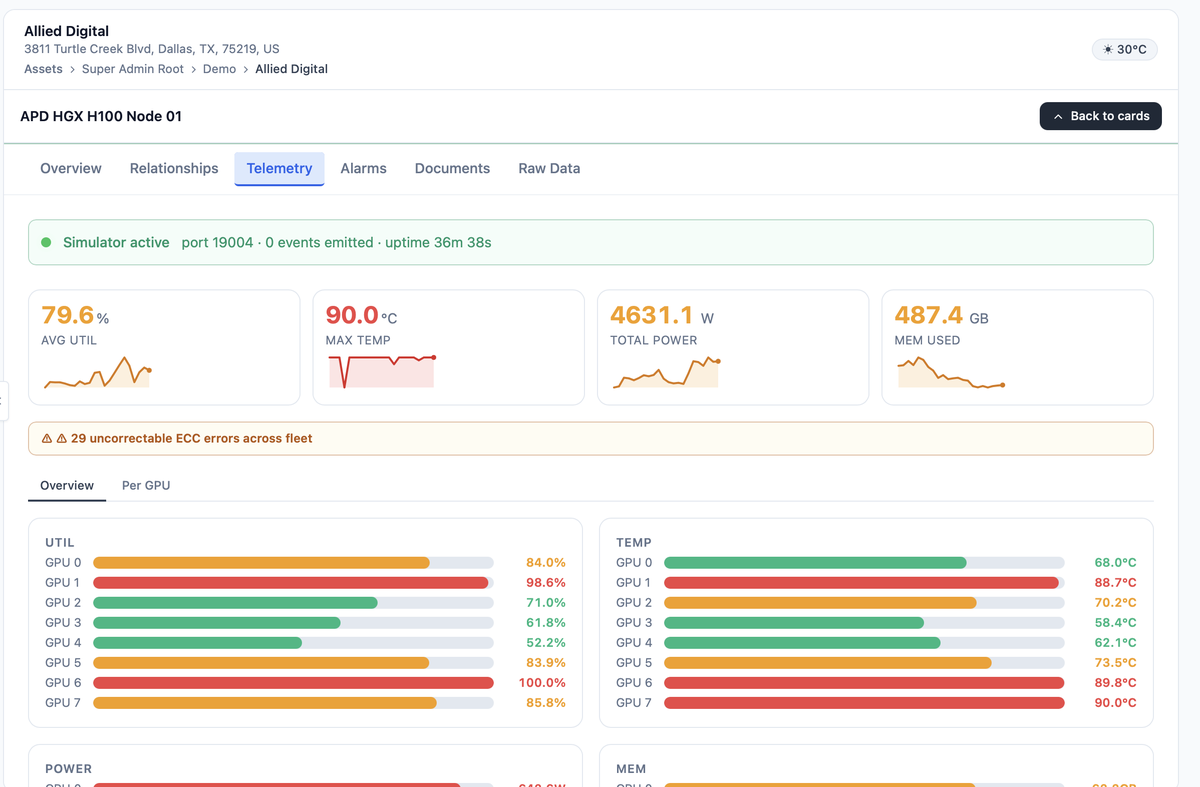Click the MEM panel heading

pos(631,769)
